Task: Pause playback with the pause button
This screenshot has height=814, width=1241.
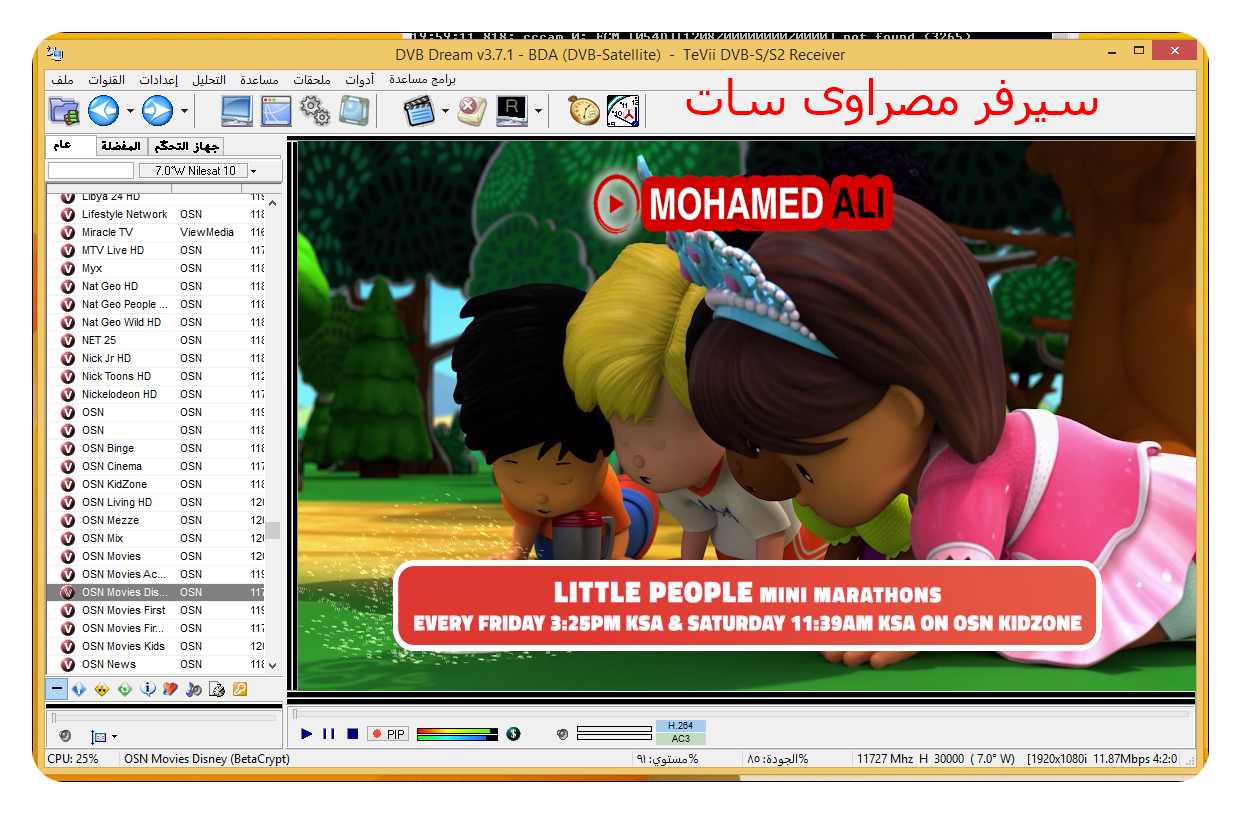Action: (x=329, y=734)
